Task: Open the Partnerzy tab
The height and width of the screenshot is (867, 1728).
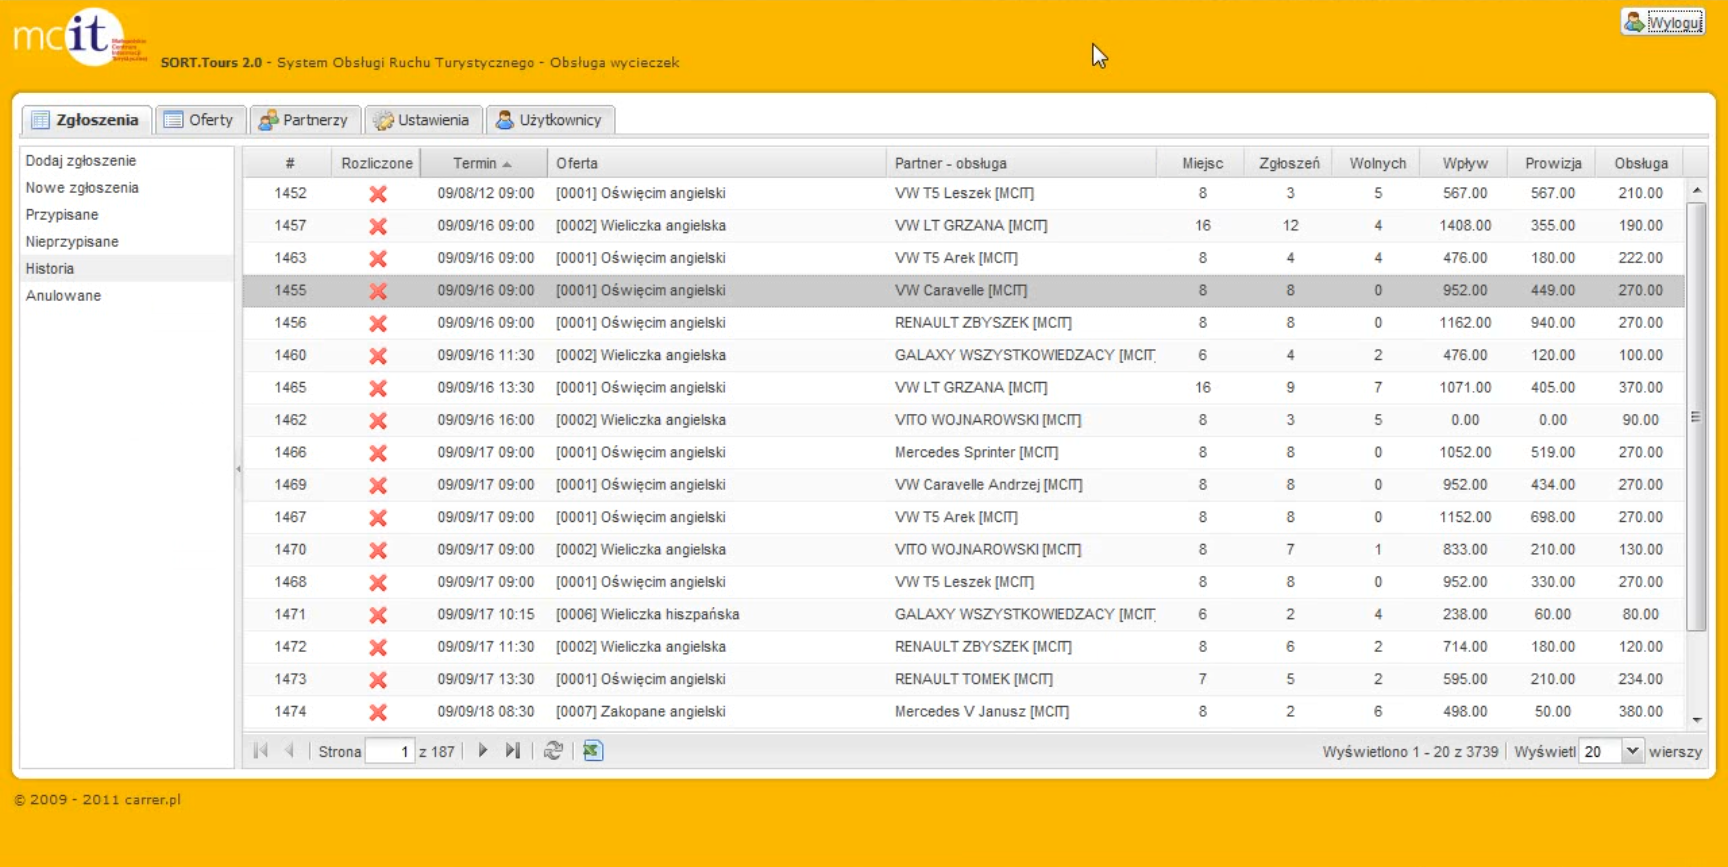Action: pyautogui.click(x=304, y=120)
